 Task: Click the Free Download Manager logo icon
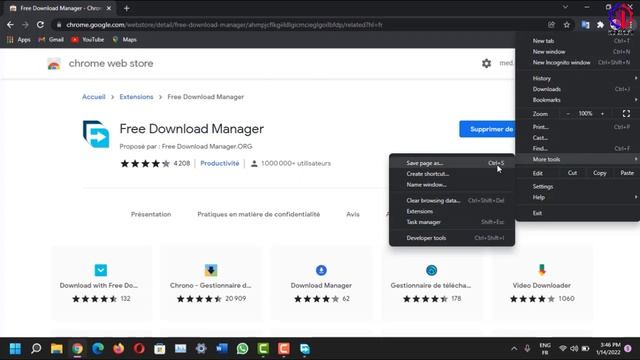click(x=96, y=134)
